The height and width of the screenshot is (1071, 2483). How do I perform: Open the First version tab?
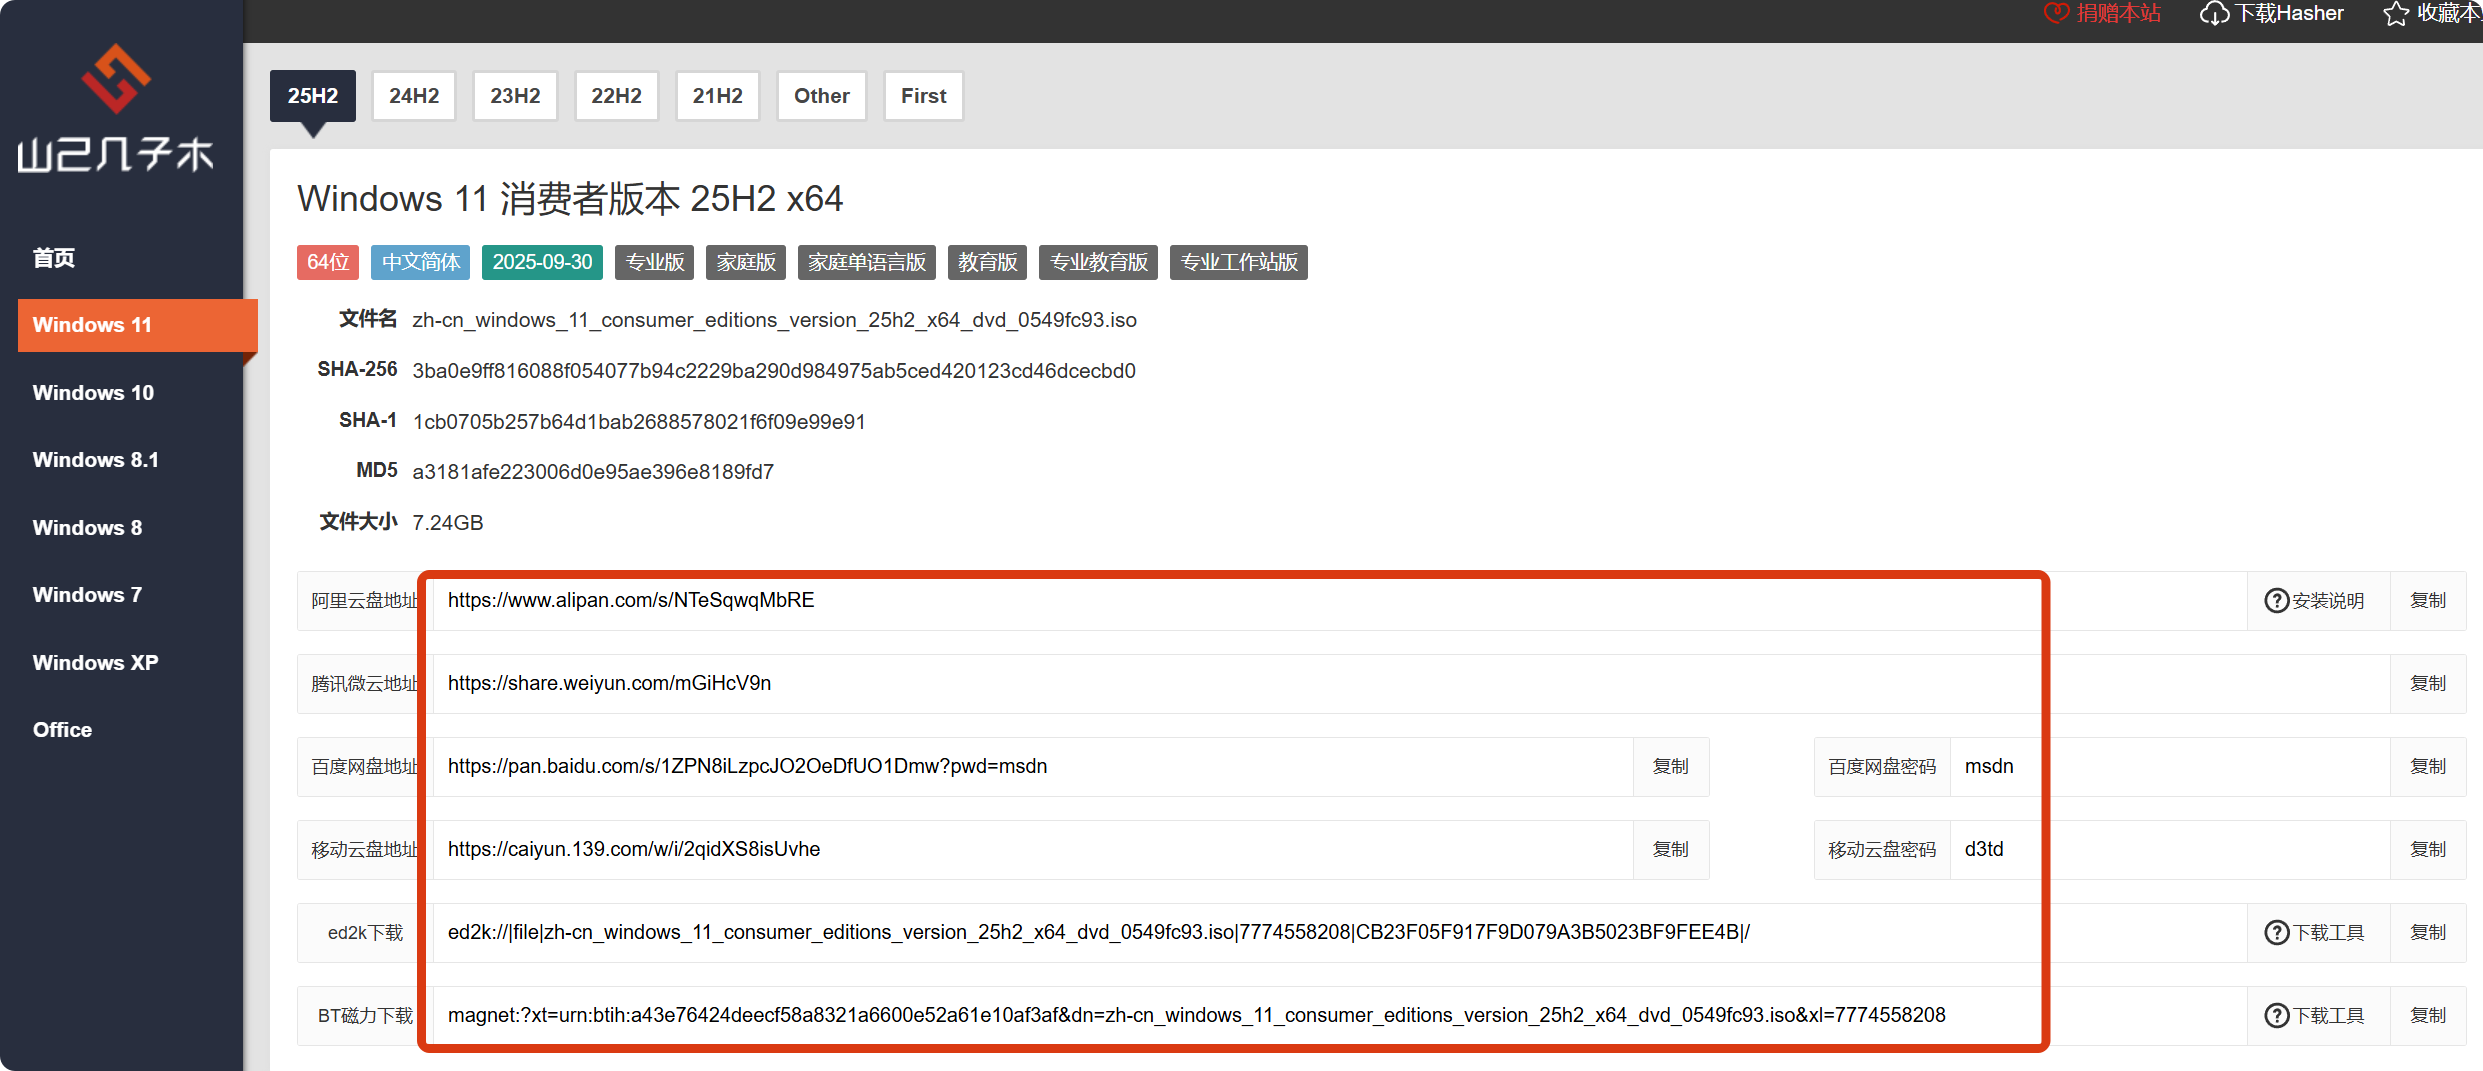pyautogui.click(x=923, y=96)
